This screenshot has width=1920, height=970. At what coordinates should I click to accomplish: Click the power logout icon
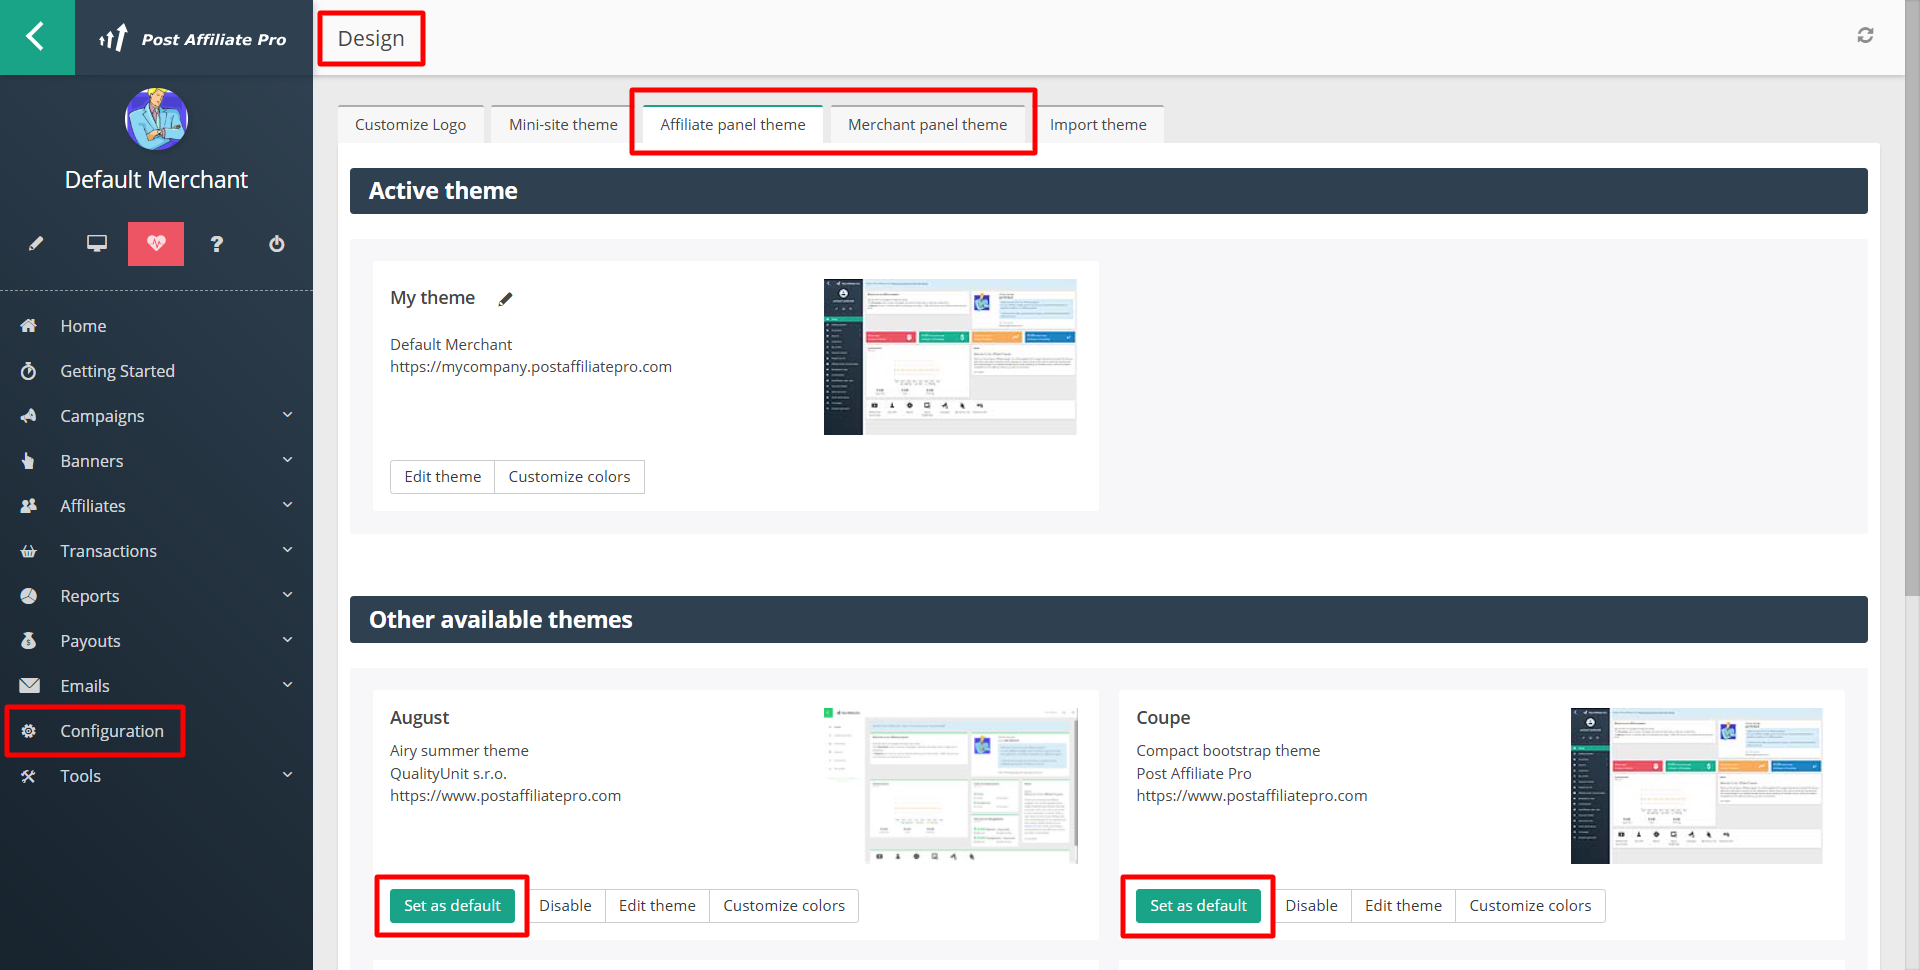277,244
